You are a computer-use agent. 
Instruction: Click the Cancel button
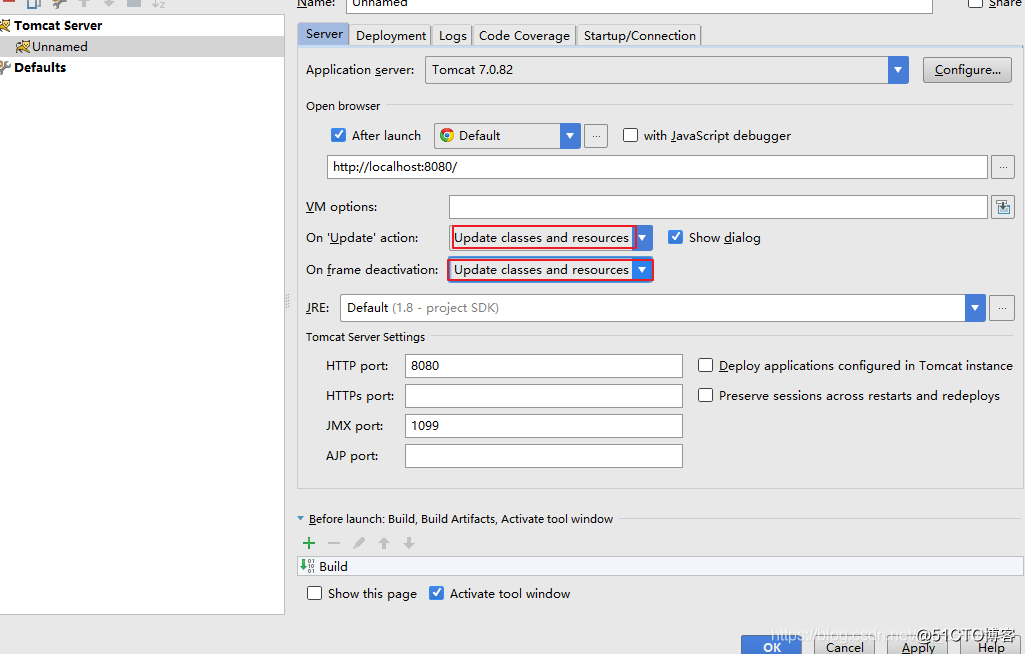coord(845,646)
